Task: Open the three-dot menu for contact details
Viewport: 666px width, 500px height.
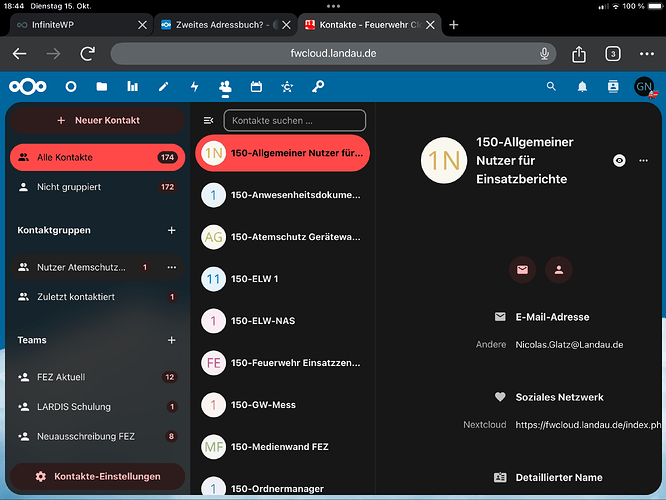Action: 643,160
